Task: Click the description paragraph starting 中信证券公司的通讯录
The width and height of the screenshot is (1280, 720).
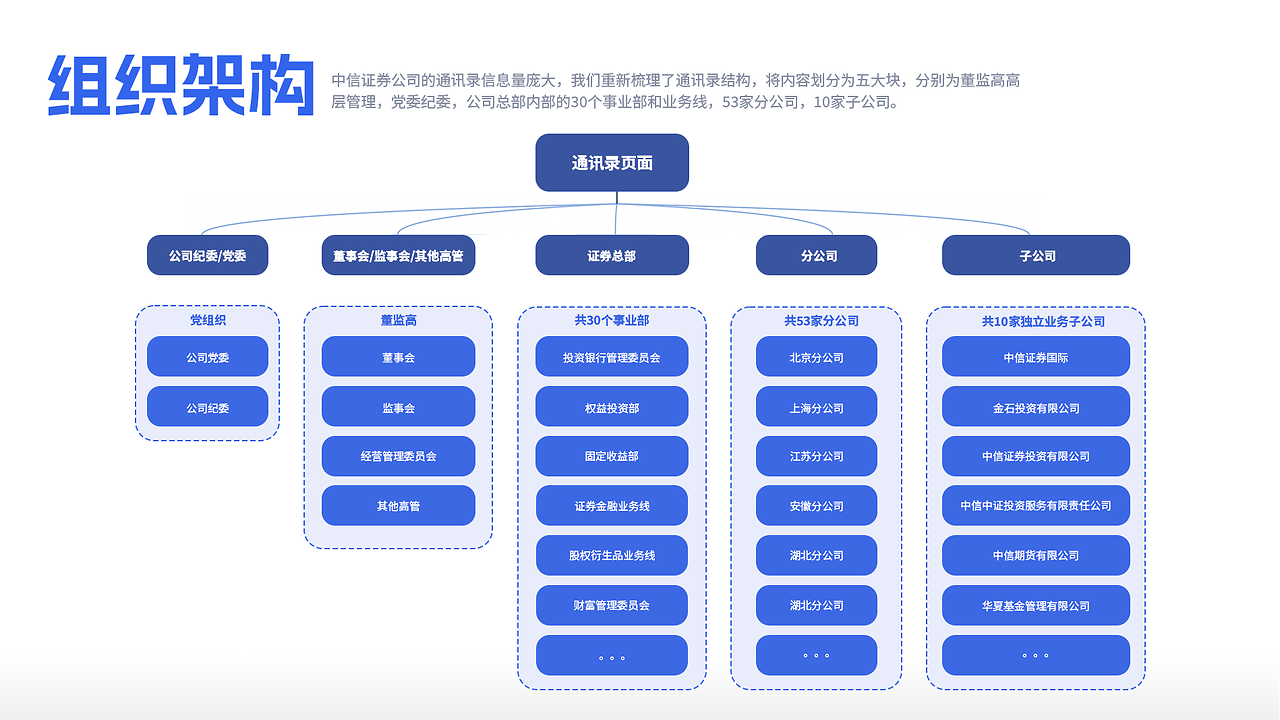Action: [675, 91]
